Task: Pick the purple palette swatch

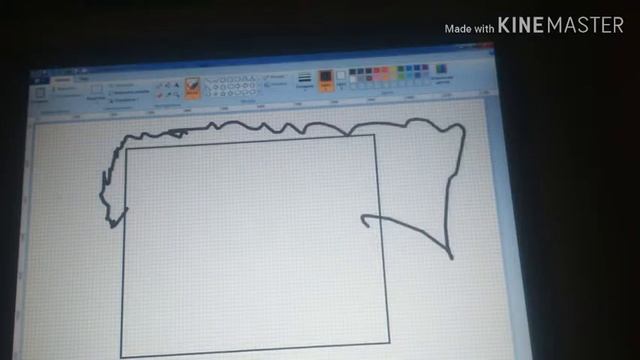Action: pos(425,68)
